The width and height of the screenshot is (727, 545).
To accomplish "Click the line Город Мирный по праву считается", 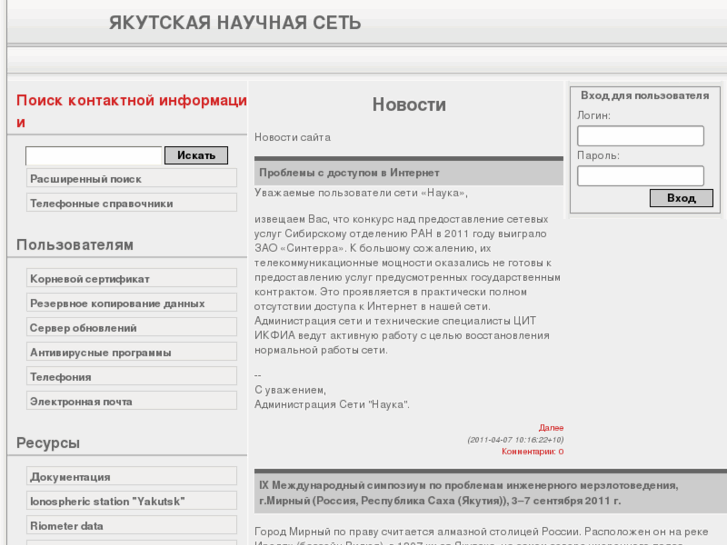I will pyautogui.click(x=481, y=532).
